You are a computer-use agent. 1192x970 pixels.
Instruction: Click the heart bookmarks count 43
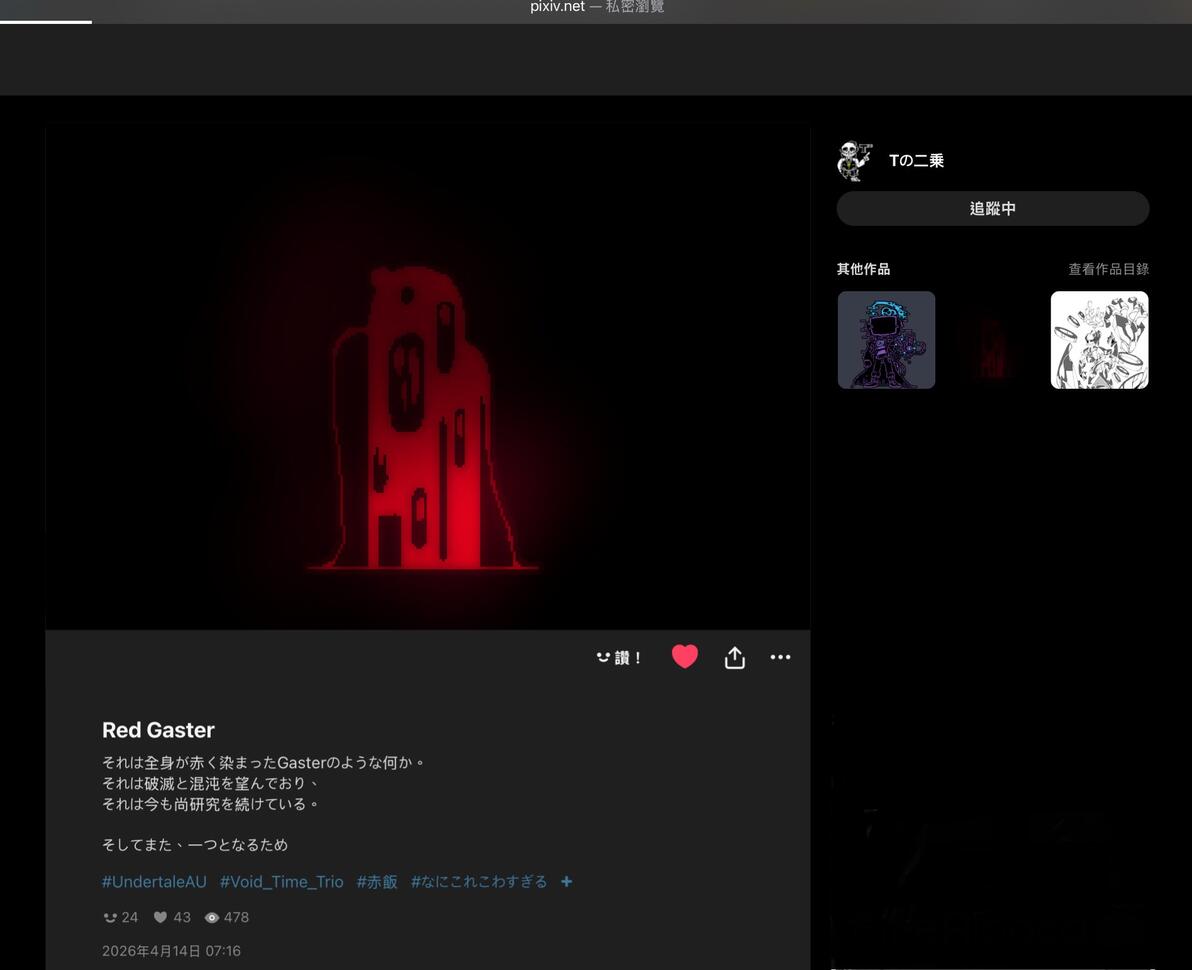point(173,918)
